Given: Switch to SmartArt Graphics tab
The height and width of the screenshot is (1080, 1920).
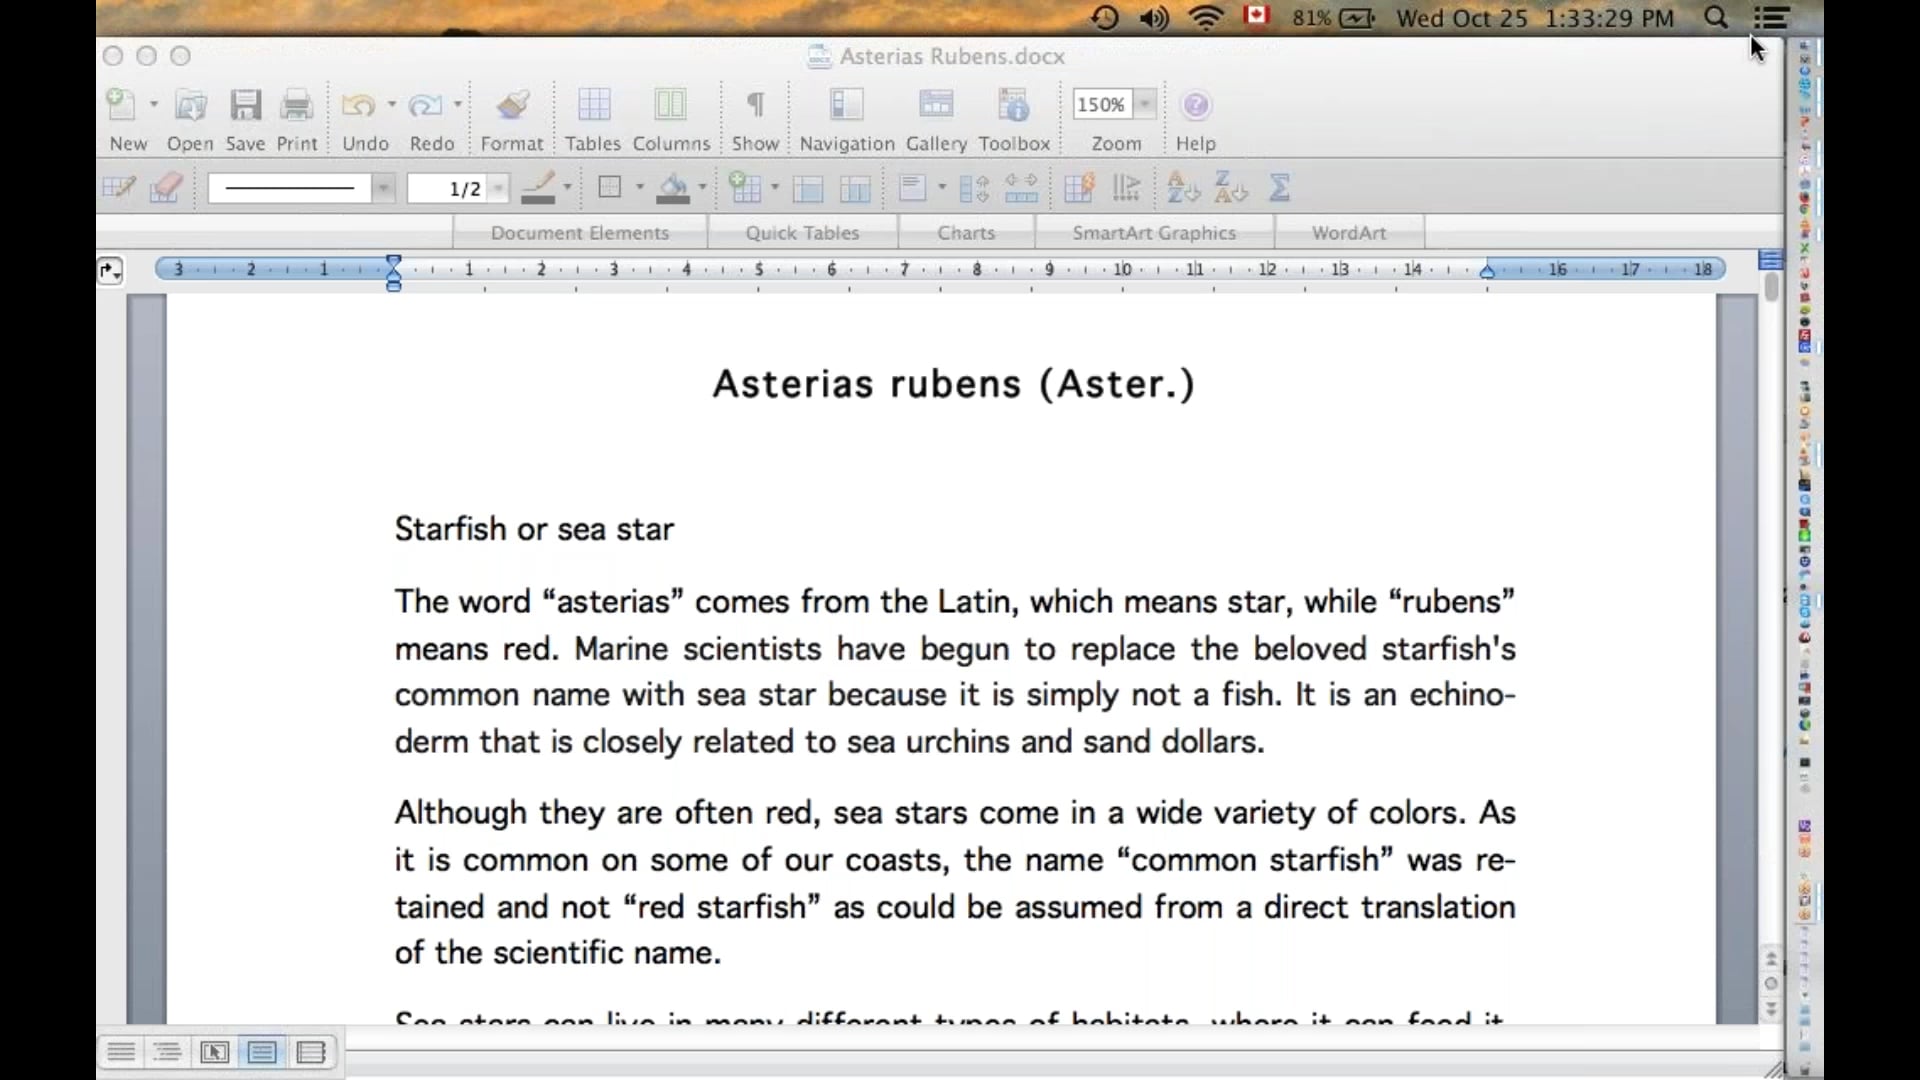Looking at the screenshot, I should click(1154, 233).
